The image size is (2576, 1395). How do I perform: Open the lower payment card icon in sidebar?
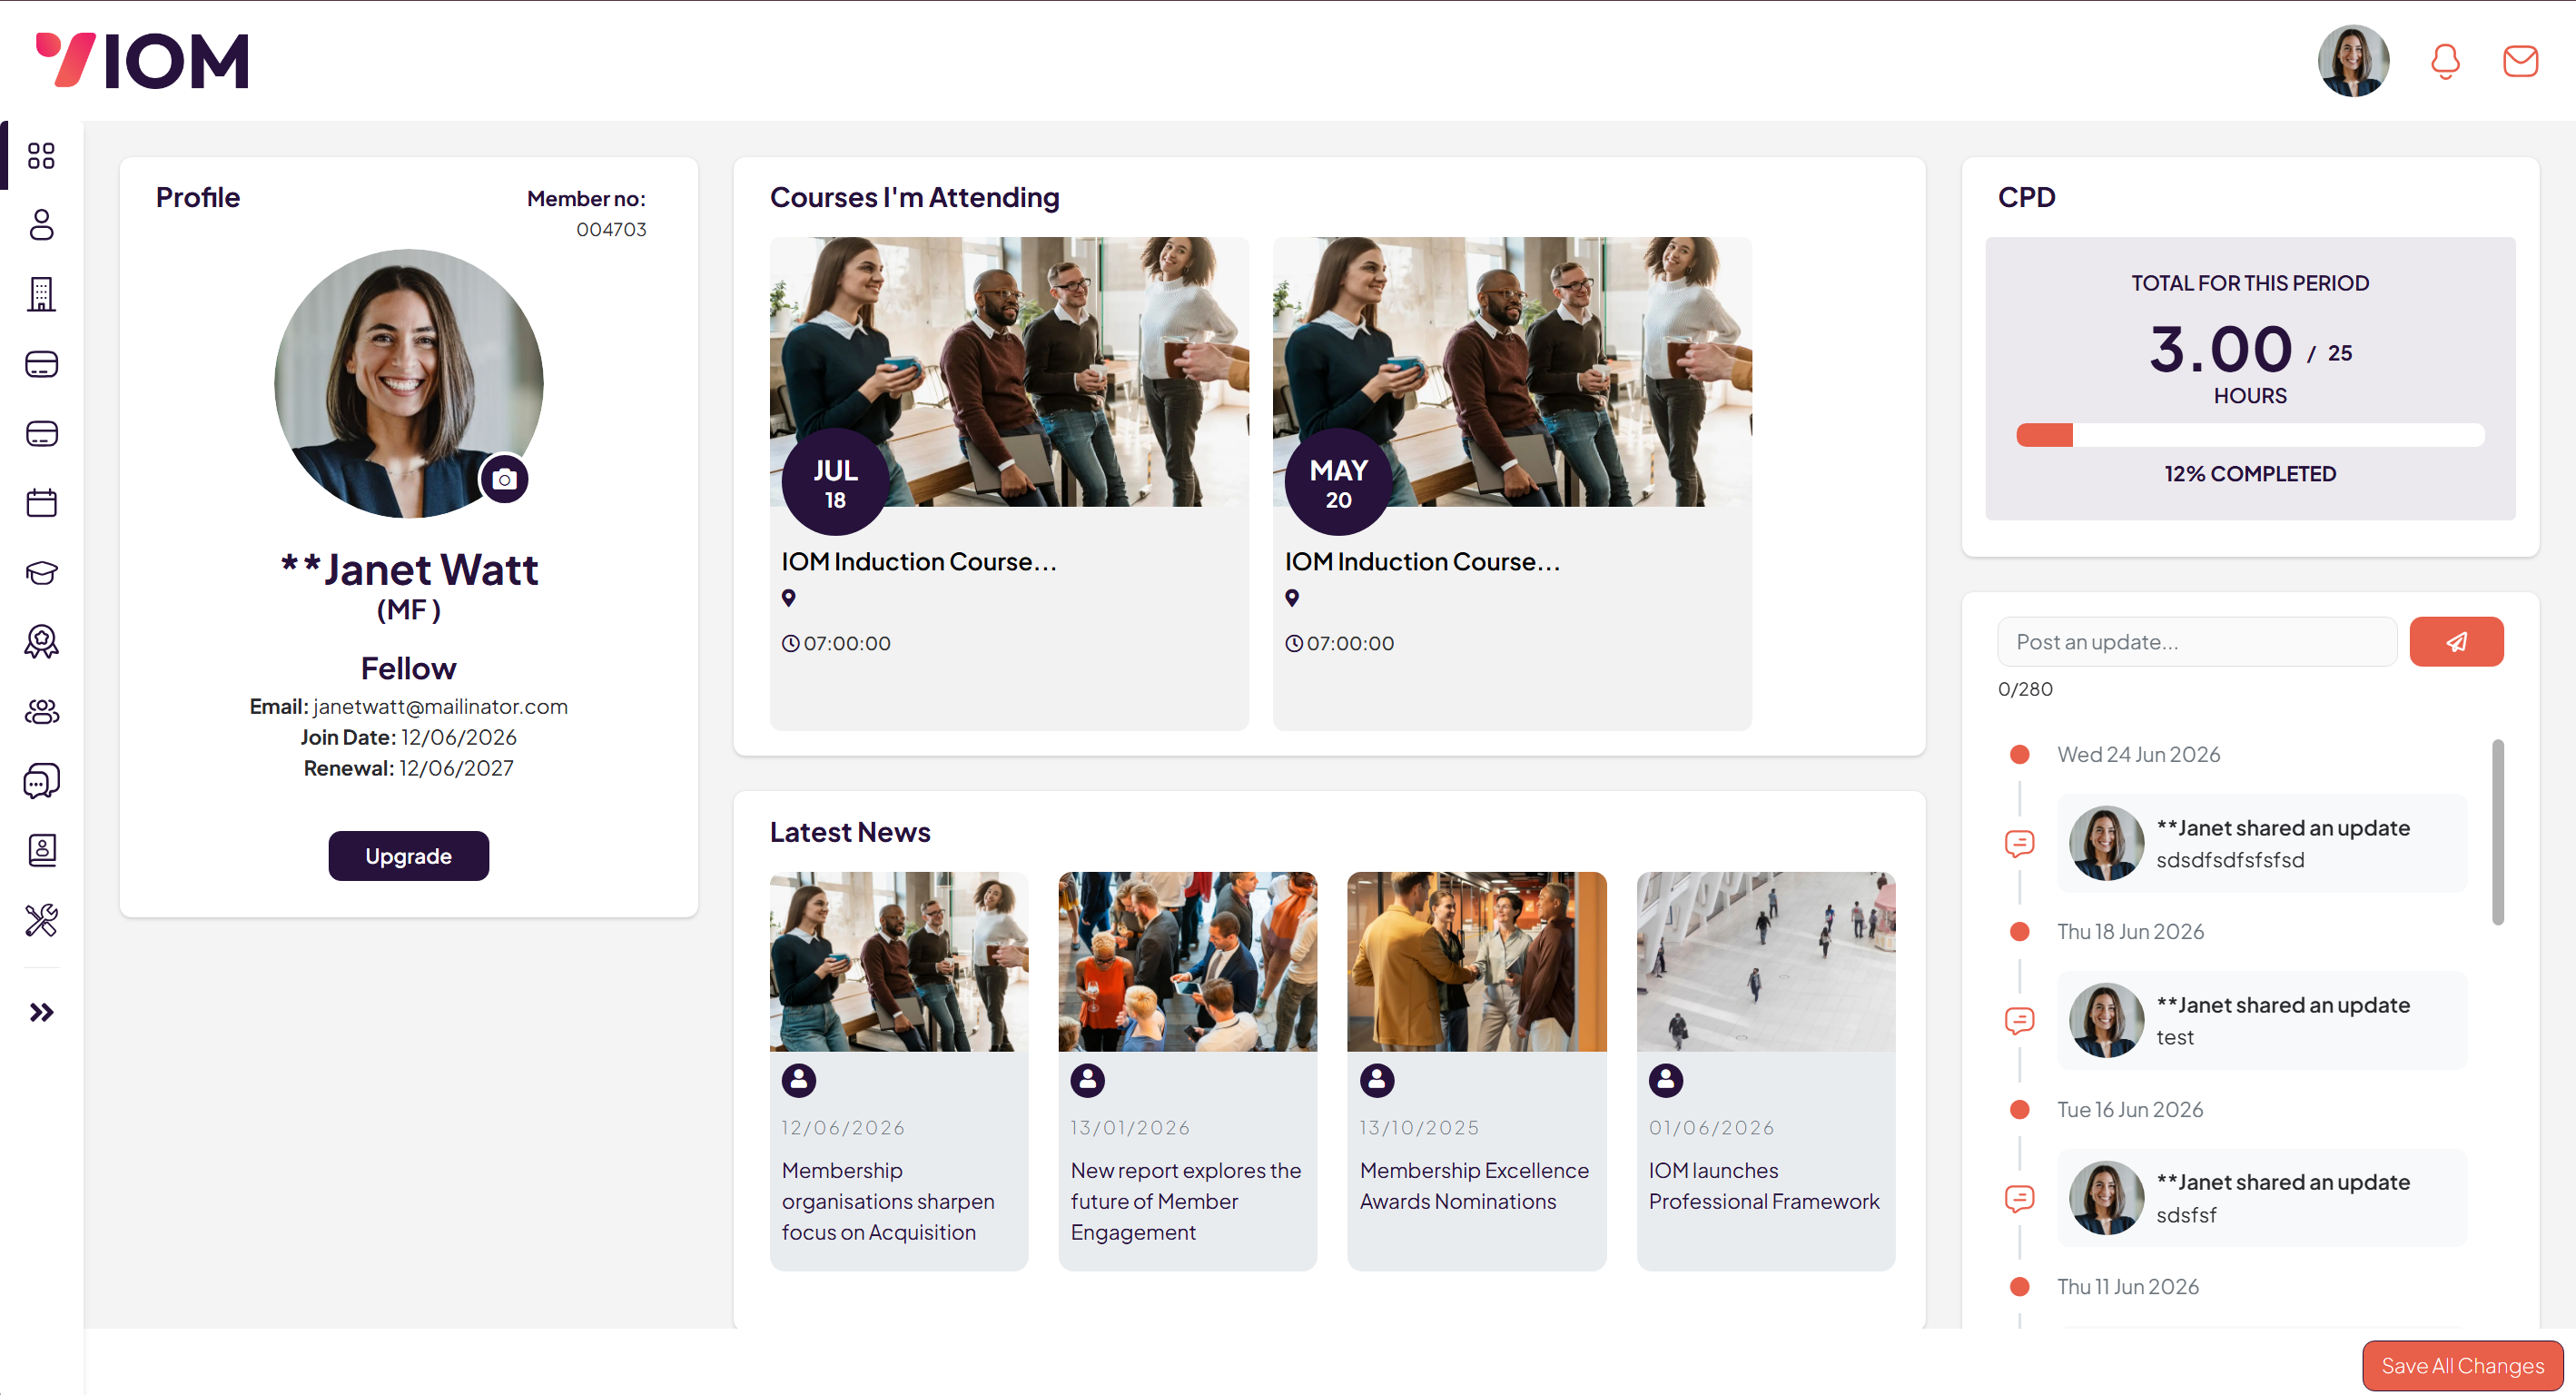pos(41,433)
